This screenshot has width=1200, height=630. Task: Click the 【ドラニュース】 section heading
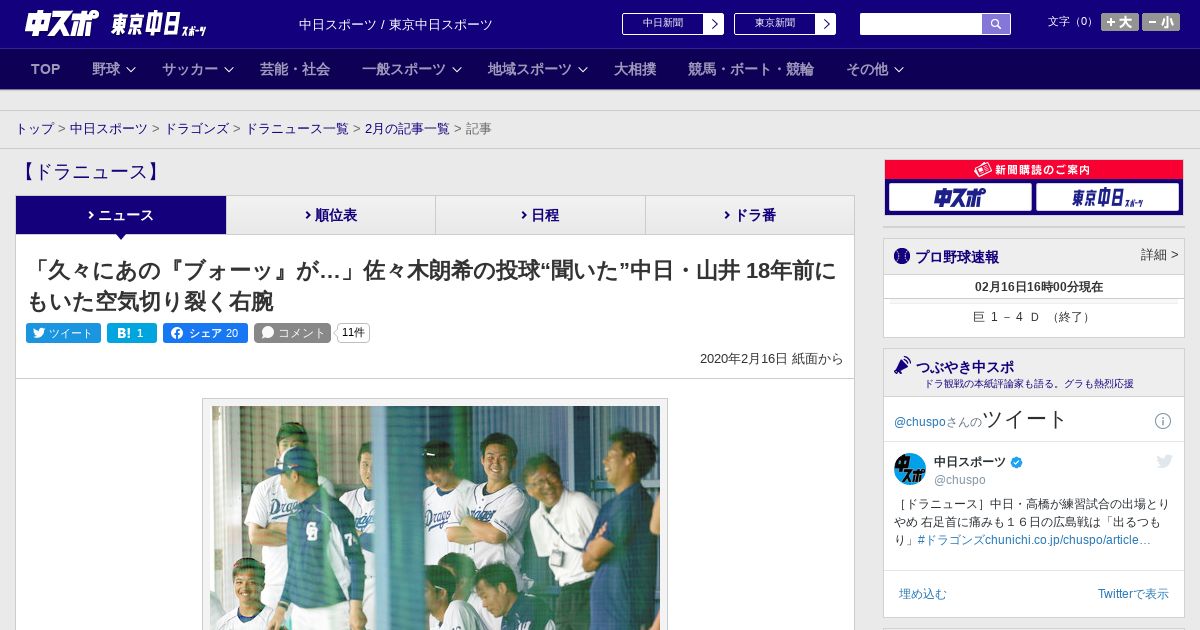90,172
